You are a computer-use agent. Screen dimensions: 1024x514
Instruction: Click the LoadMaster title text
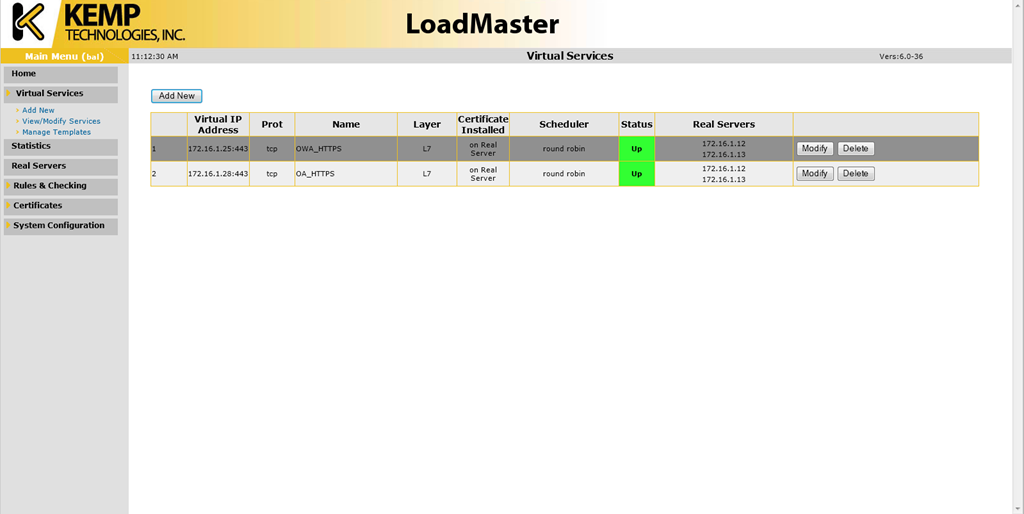pos(482,24)
